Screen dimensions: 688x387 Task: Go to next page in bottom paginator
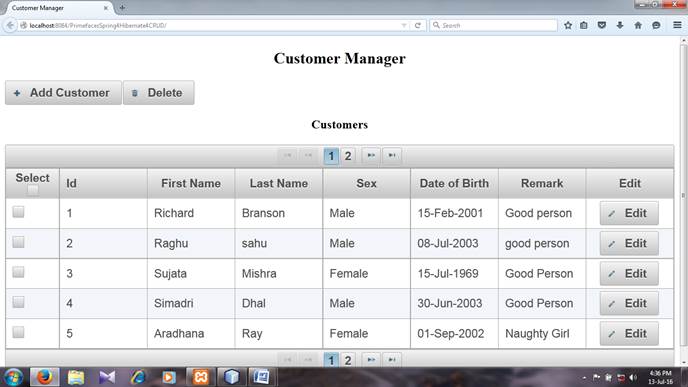click(x=371, y=360)
